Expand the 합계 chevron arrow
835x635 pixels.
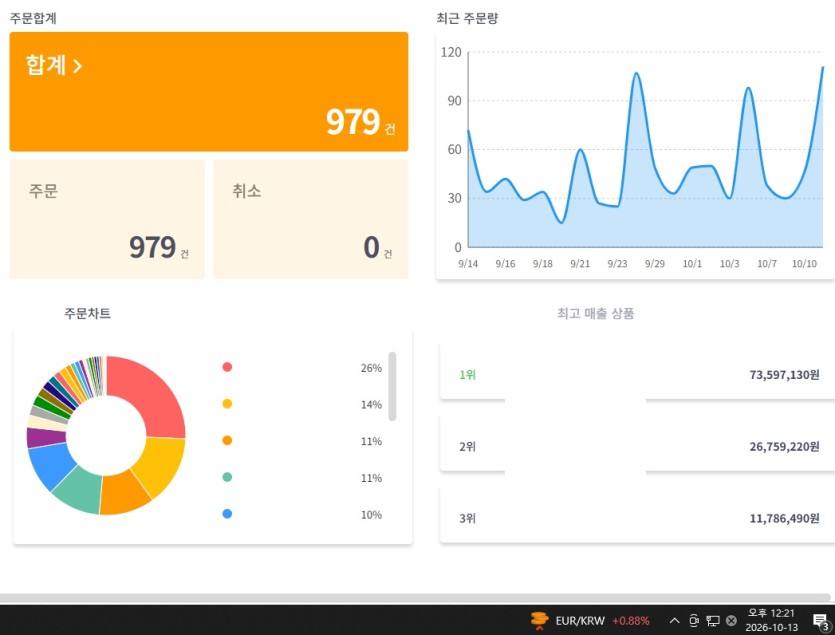[78, 66]
